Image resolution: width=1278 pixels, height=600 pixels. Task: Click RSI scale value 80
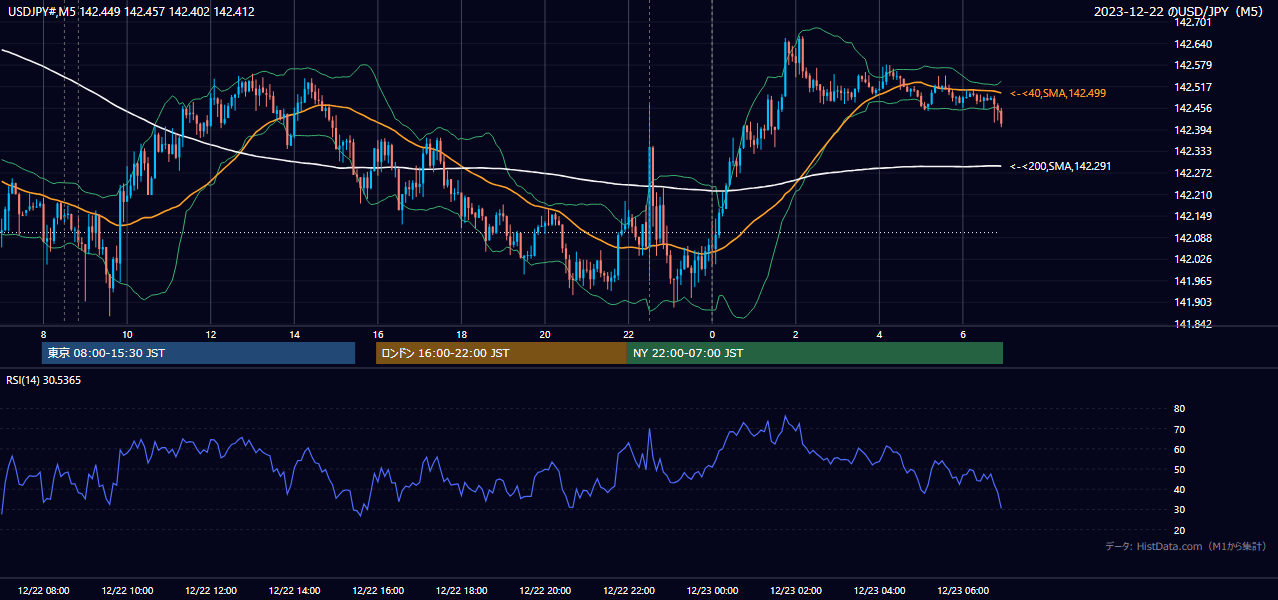coord(1179,409)
